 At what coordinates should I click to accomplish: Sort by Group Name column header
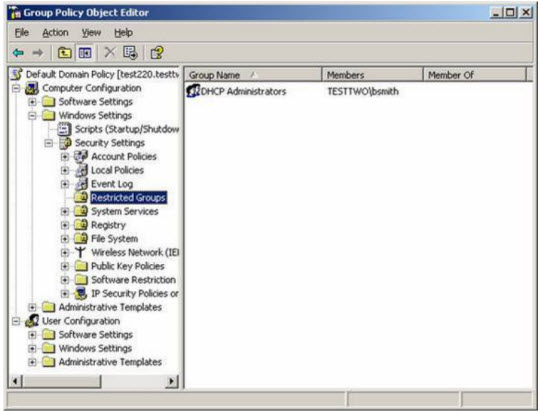253,74
